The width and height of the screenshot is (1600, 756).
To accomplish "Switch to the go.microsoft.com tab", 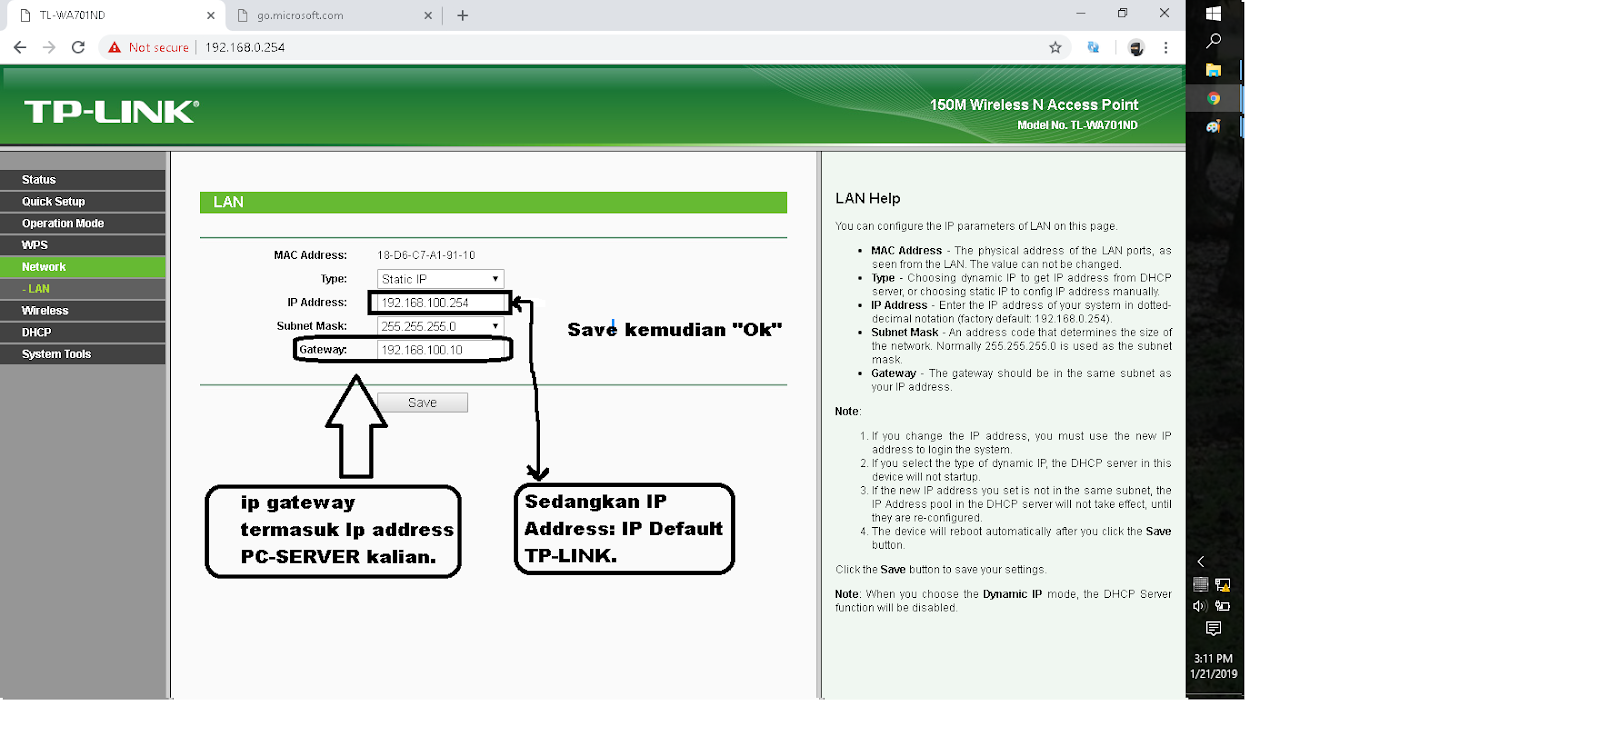I will (335, 15).
